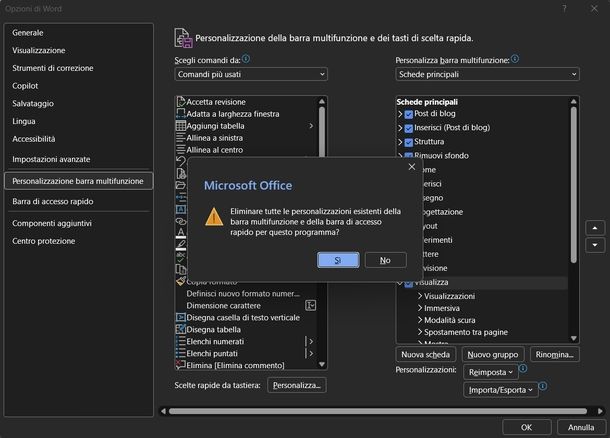Click the Accetta revisione command icon
The width and height of the screenshot is (610, 438).
point(181,102)
